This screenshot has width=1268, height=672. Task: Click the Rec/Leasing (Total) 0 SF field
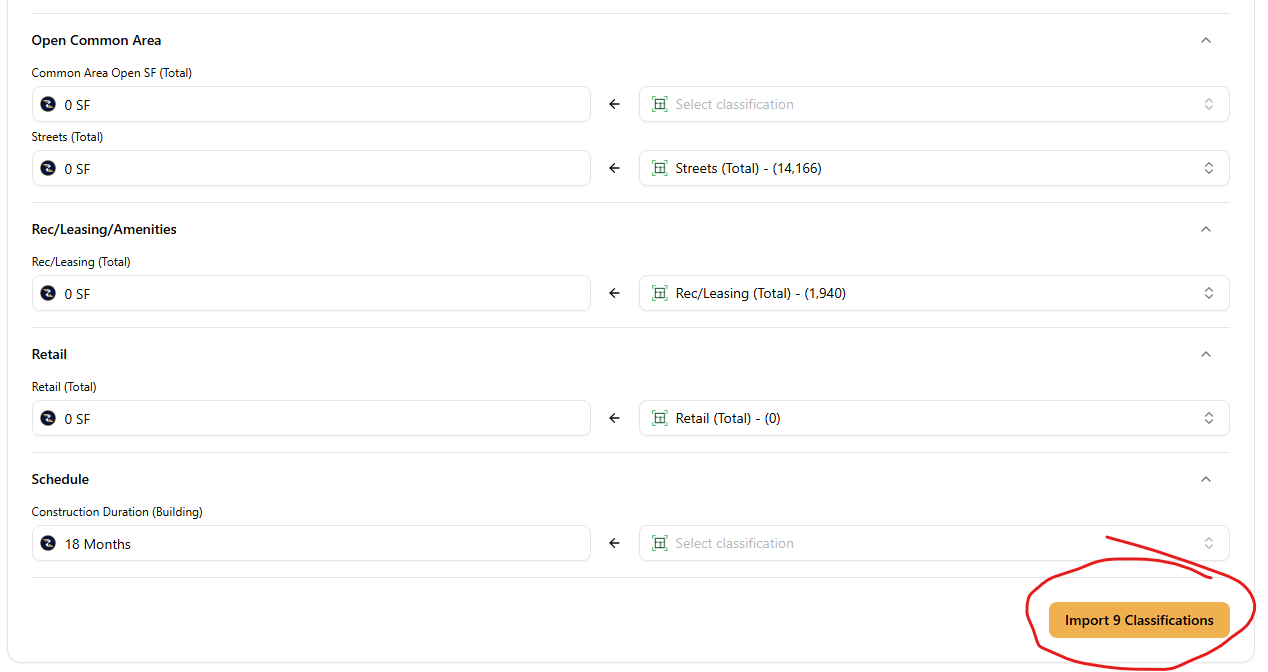(x=310, y=294)
